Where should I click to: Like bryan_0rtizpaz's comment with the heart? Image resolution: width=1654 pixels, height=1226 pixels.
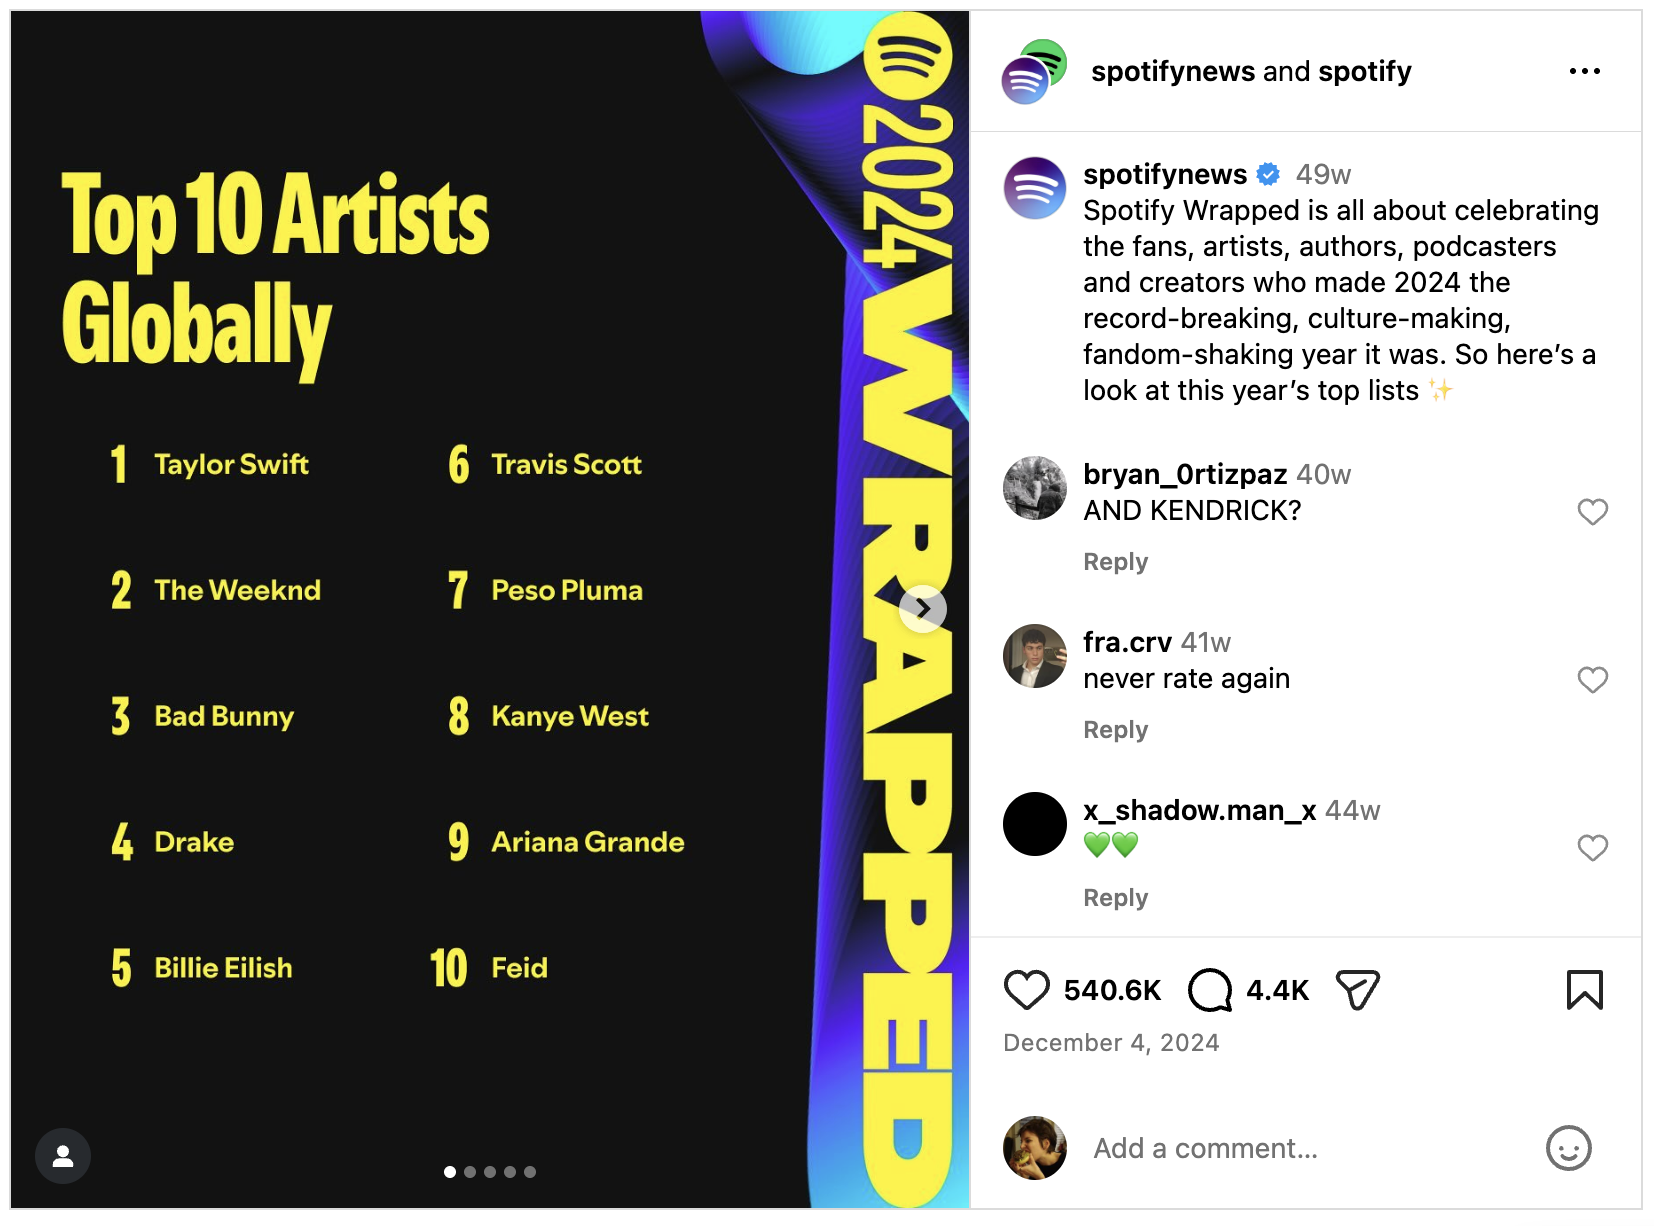point(1592,512)
